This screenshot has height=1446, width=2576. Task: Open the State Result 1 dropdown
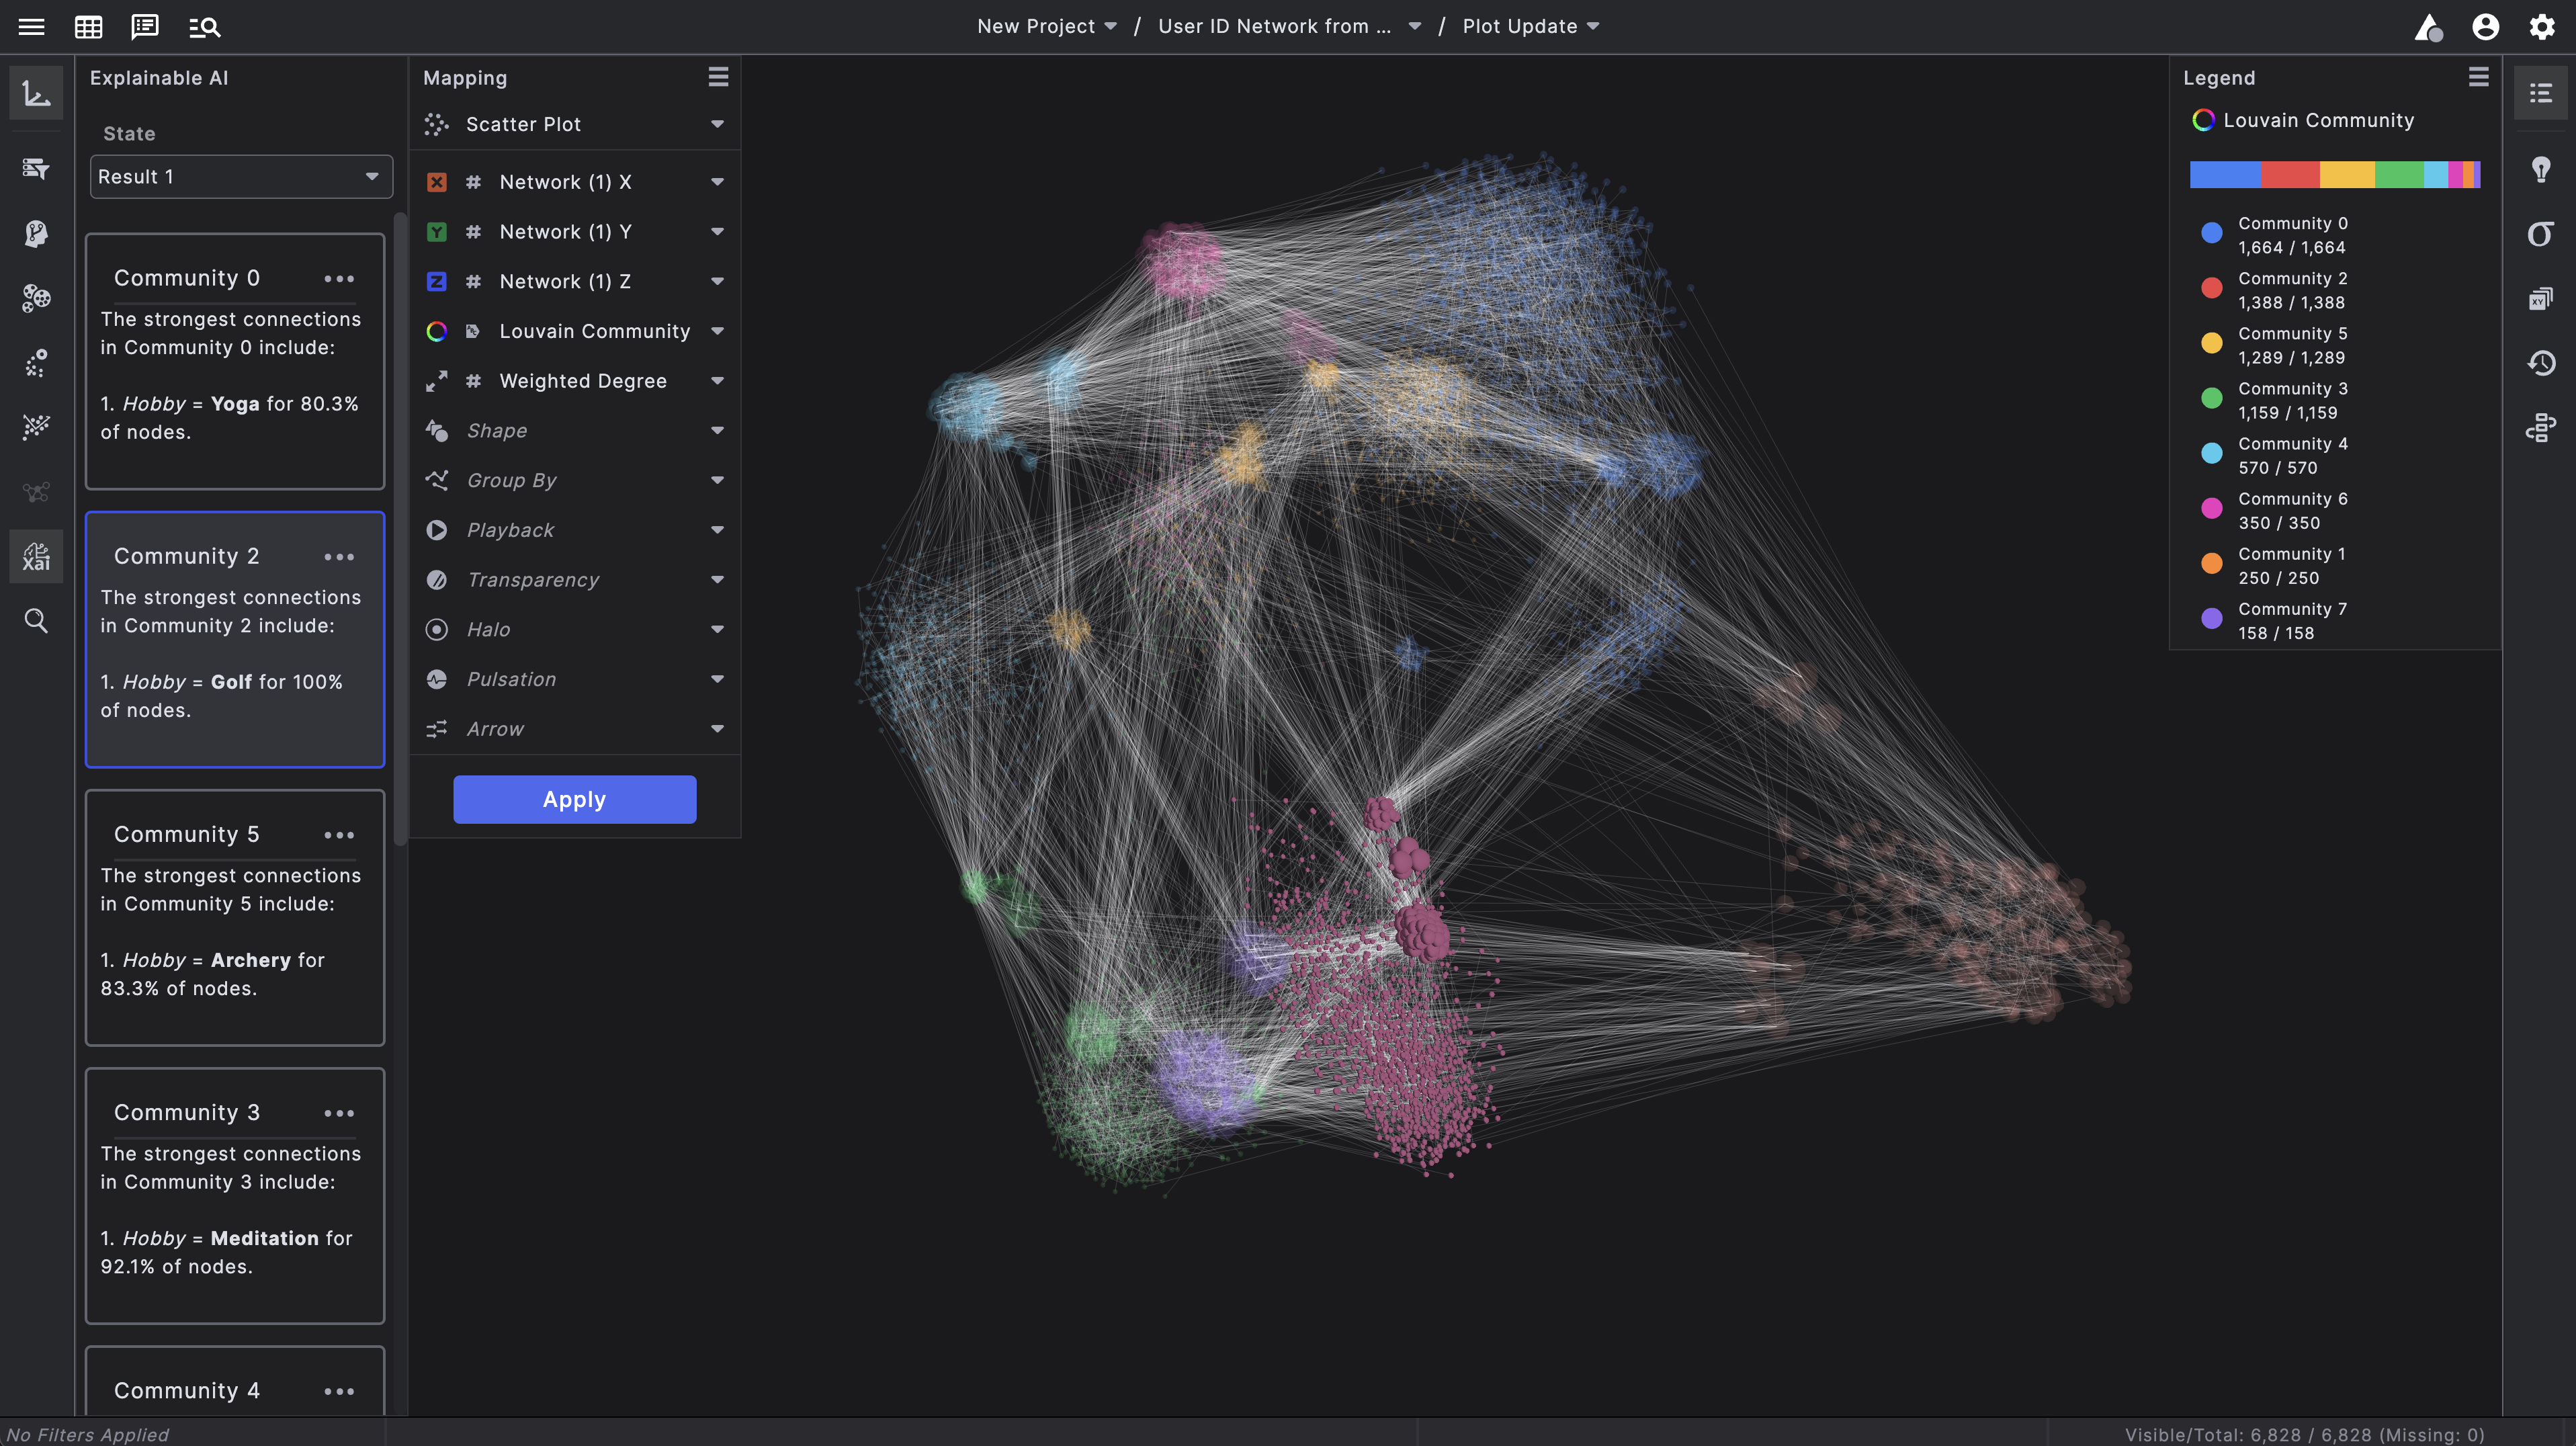(x=241, y=177)
